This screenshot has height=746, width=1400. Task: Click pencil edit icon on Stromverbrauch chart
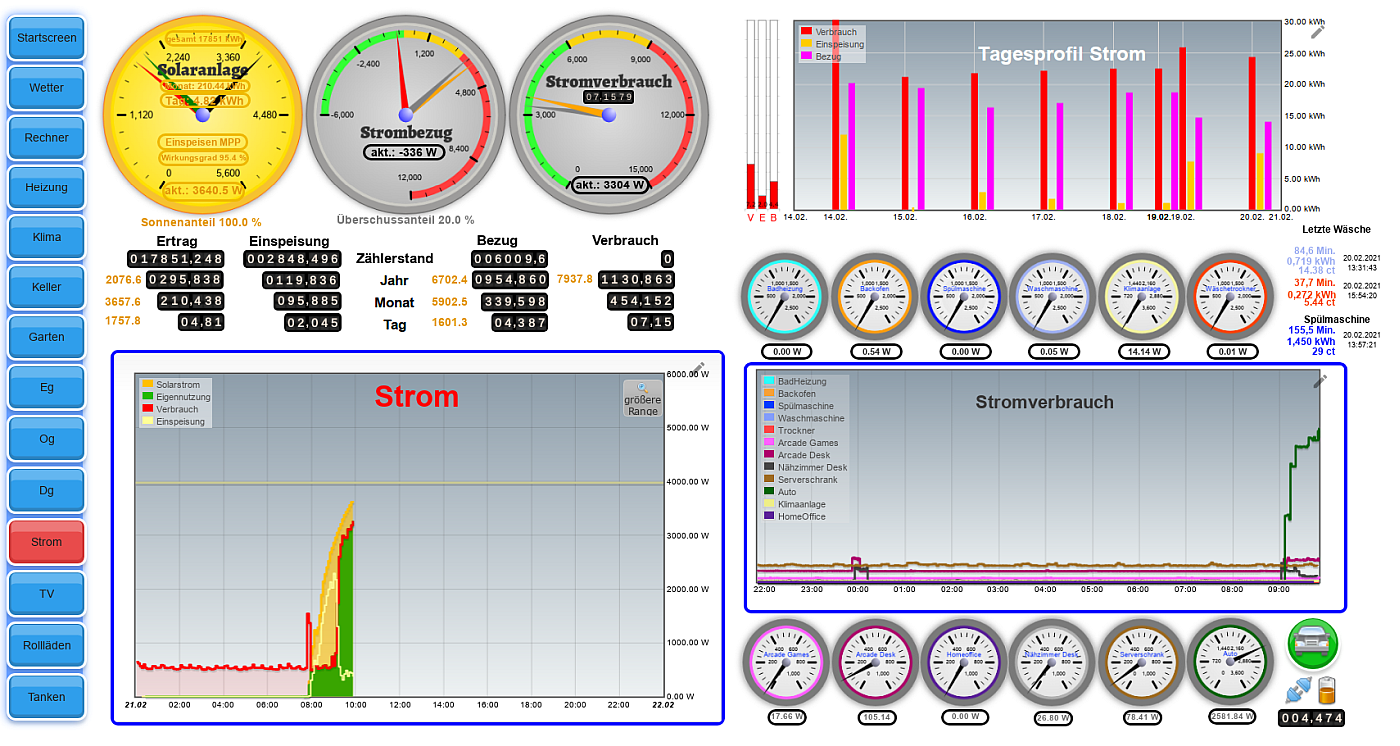pos(1320,380)
